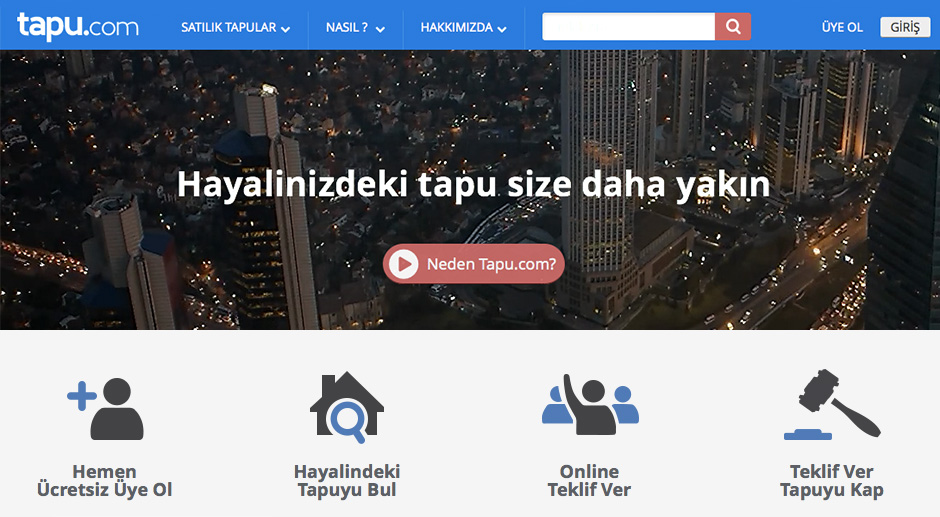The height and width of the screenshot is (517, 940).
Task: Click the tapu.com logo
Action: click(x=78, y=26)
